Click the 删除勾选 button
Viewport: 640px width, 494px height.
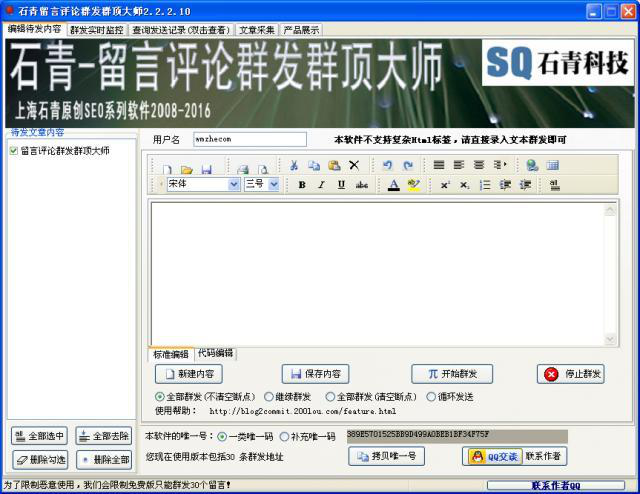(40, 460)
